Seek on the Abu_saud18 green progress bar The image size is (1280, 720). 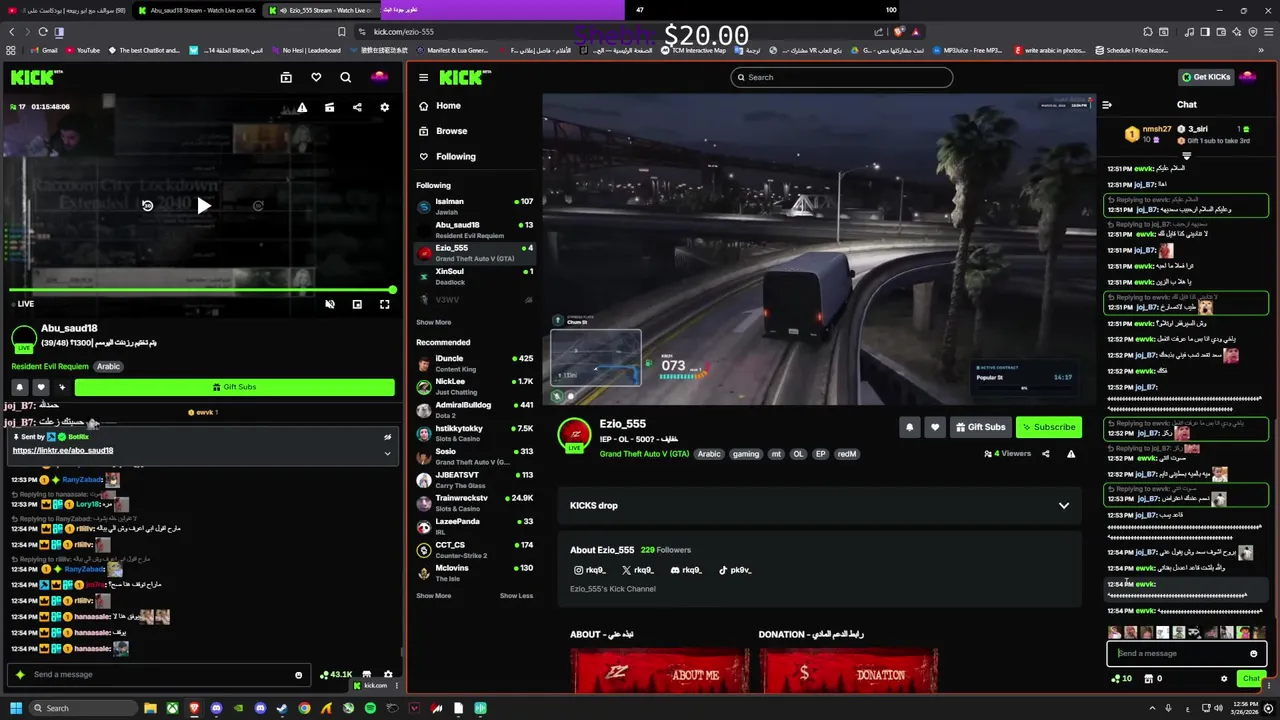pyautogui.click(x=201, y=290)
